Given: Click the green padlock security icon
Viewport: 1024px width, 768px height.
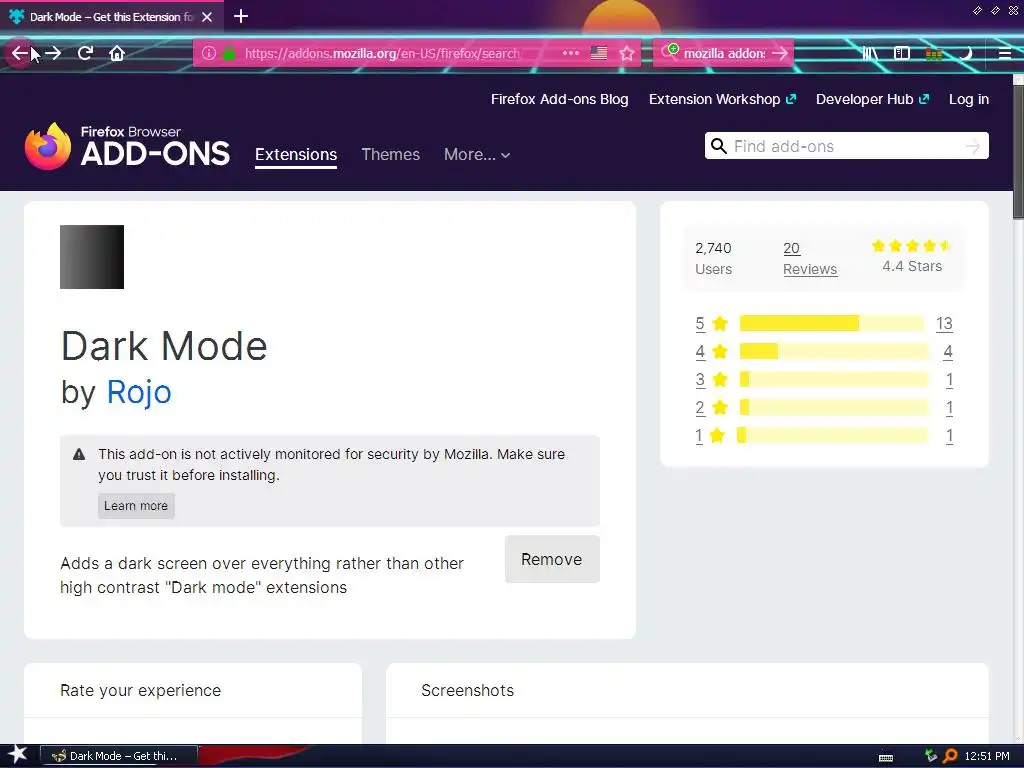Looking at the screenshot, I should coord(229,53).
